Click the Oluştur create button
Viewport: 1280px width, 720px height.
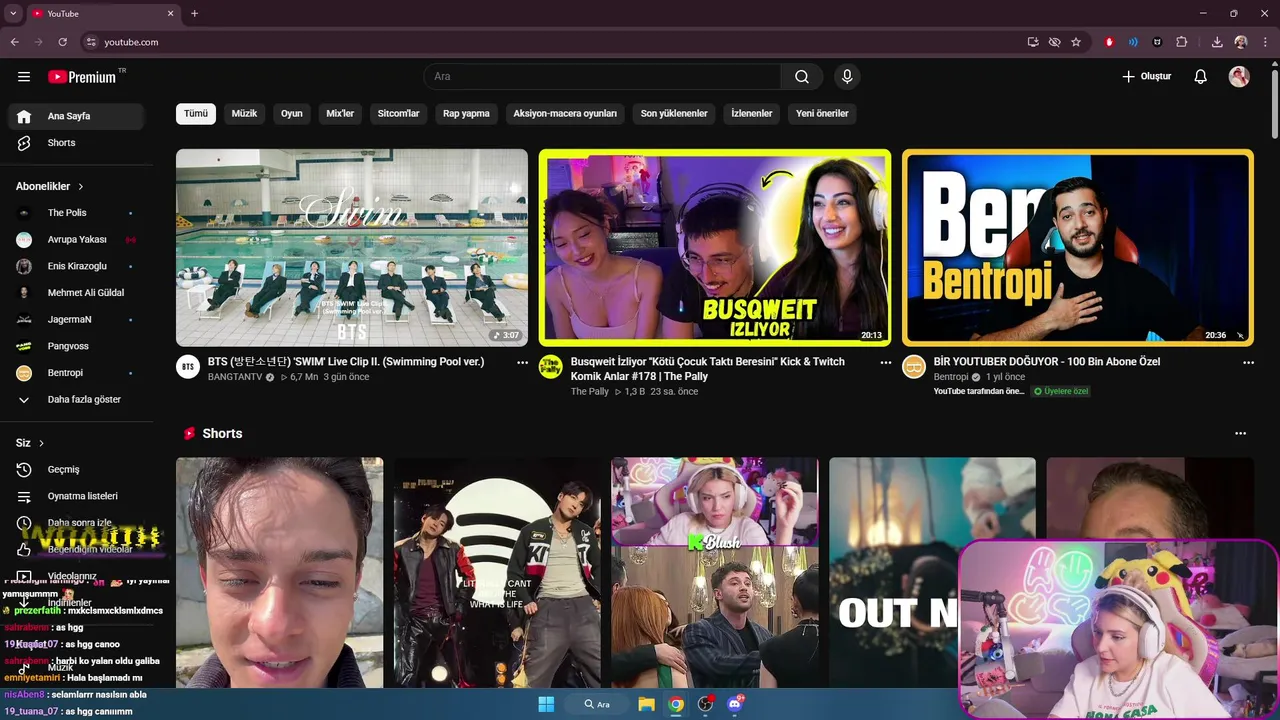click(x=1146, y=77)
